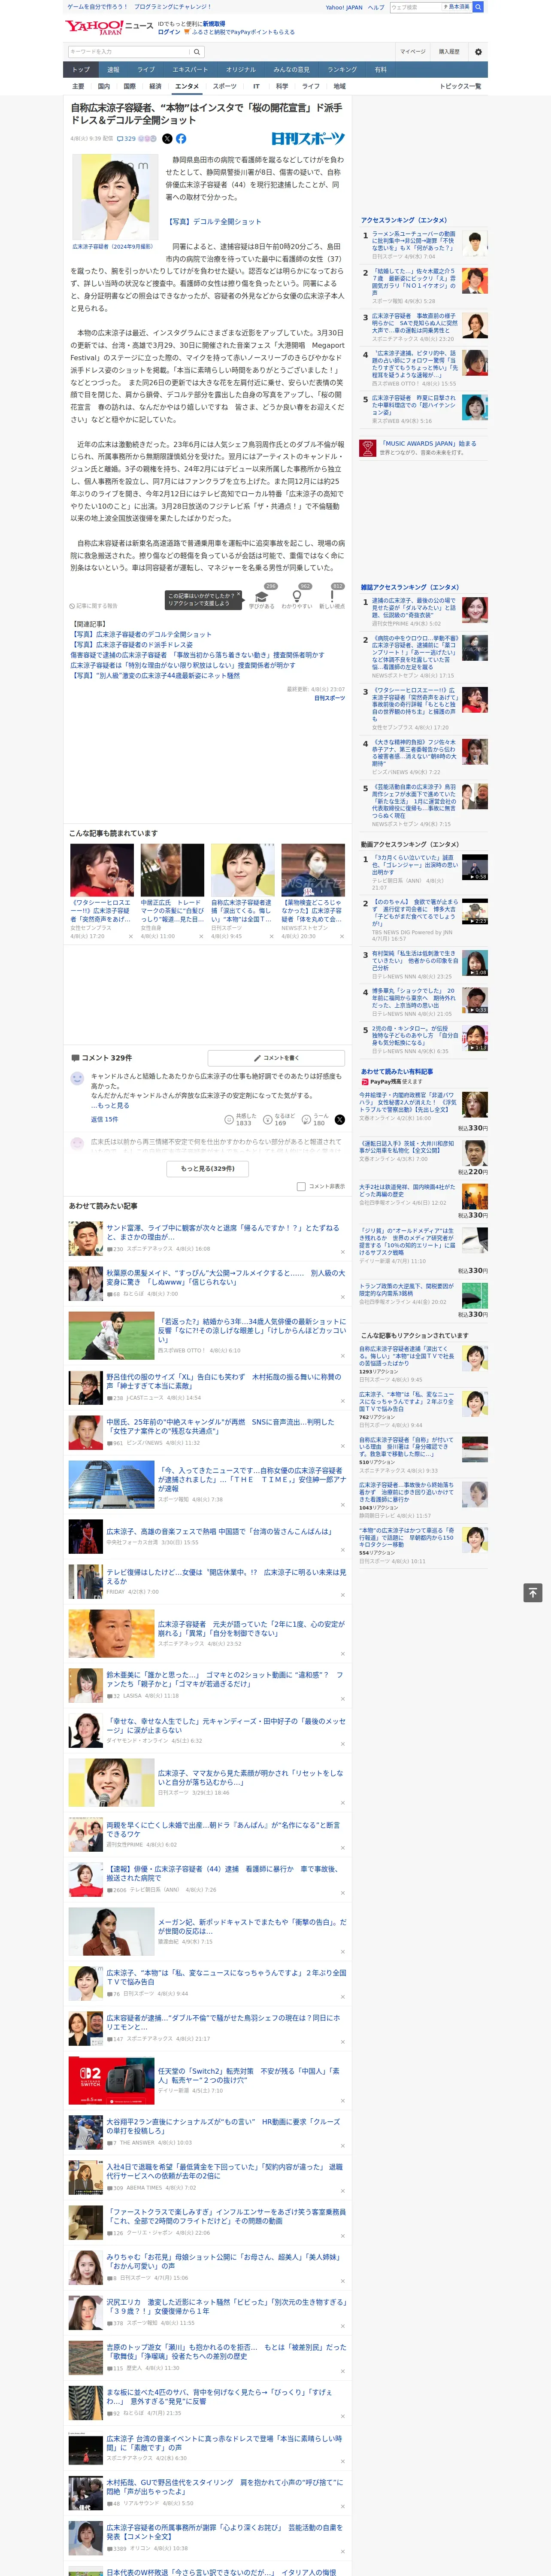
Task: Select the トップ tab
Action: click(x=81, y=70)
